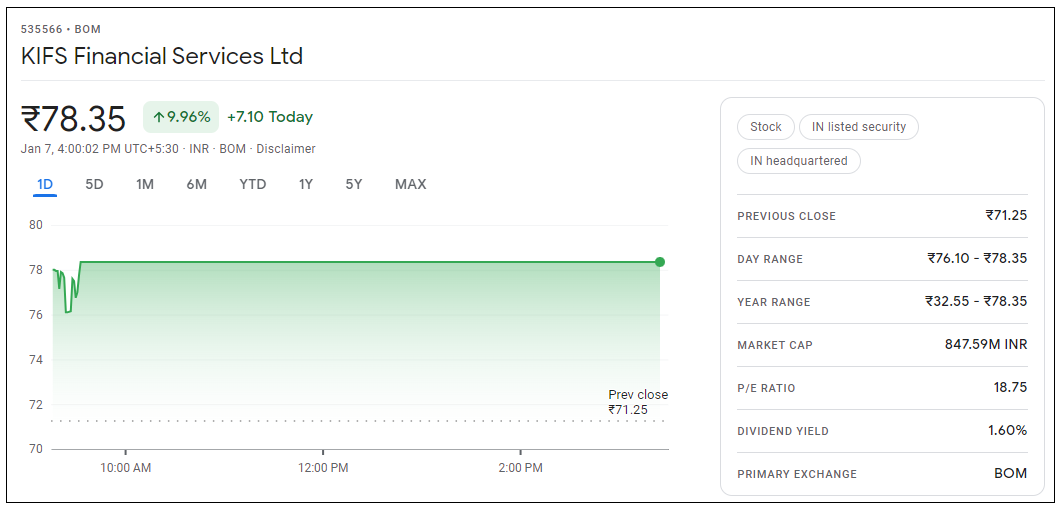Open the 6M chart range tab

pyautogui.click(x=196, y=184)
